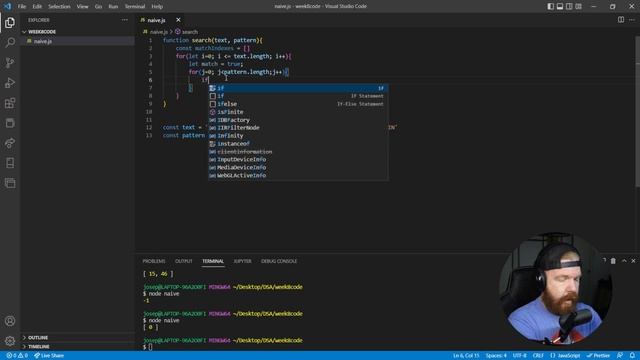640x360 pixels.
Task: Switch to the Output panel tab
Action: (x=184, y=261)
